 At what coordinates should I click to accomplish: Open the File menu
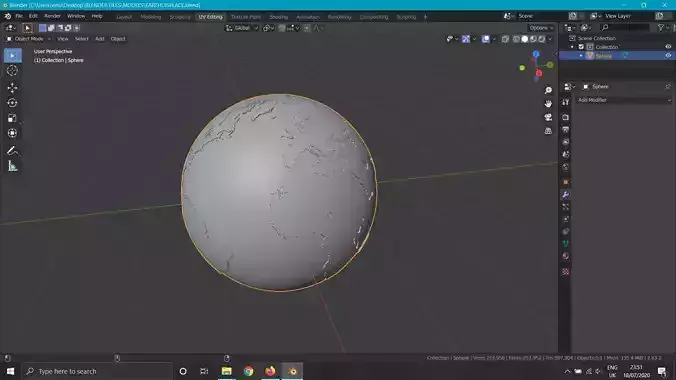point(19,16)
